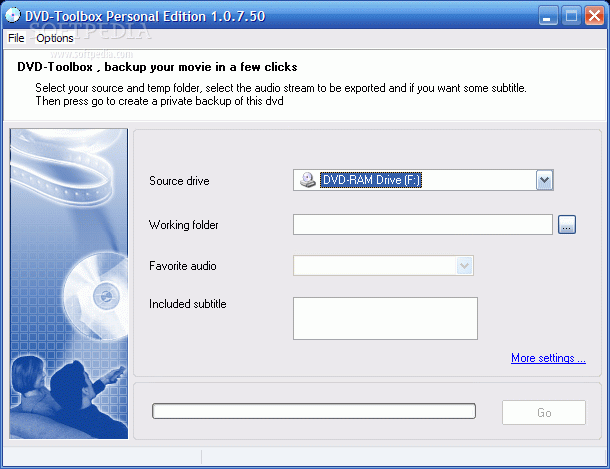
Task: Click the Working folder input field
Action: 422,224
